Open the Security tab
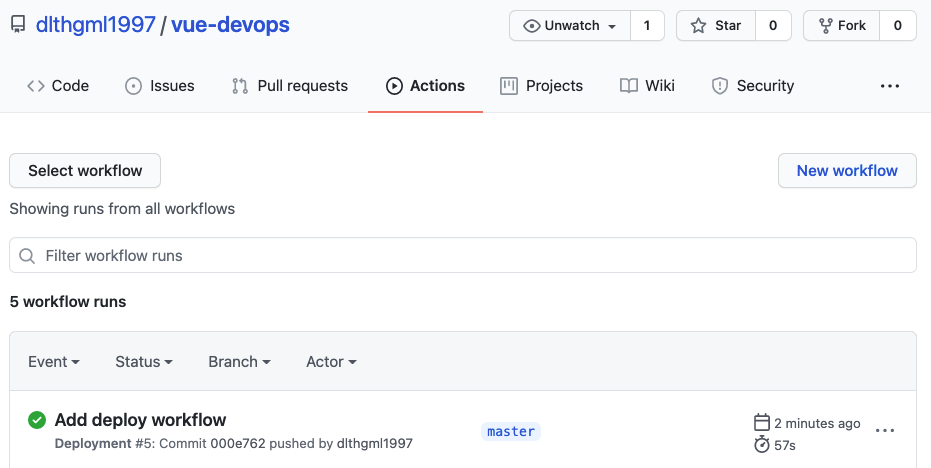The image size is (931, 468). [x=753, y=86]
